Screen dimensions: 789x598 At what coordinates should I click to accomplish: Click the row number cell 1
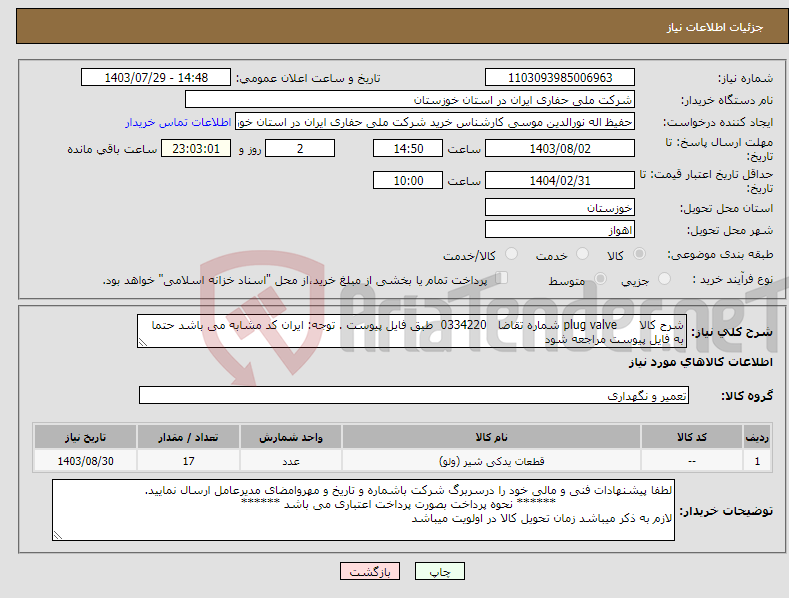[x=757, y=461]
